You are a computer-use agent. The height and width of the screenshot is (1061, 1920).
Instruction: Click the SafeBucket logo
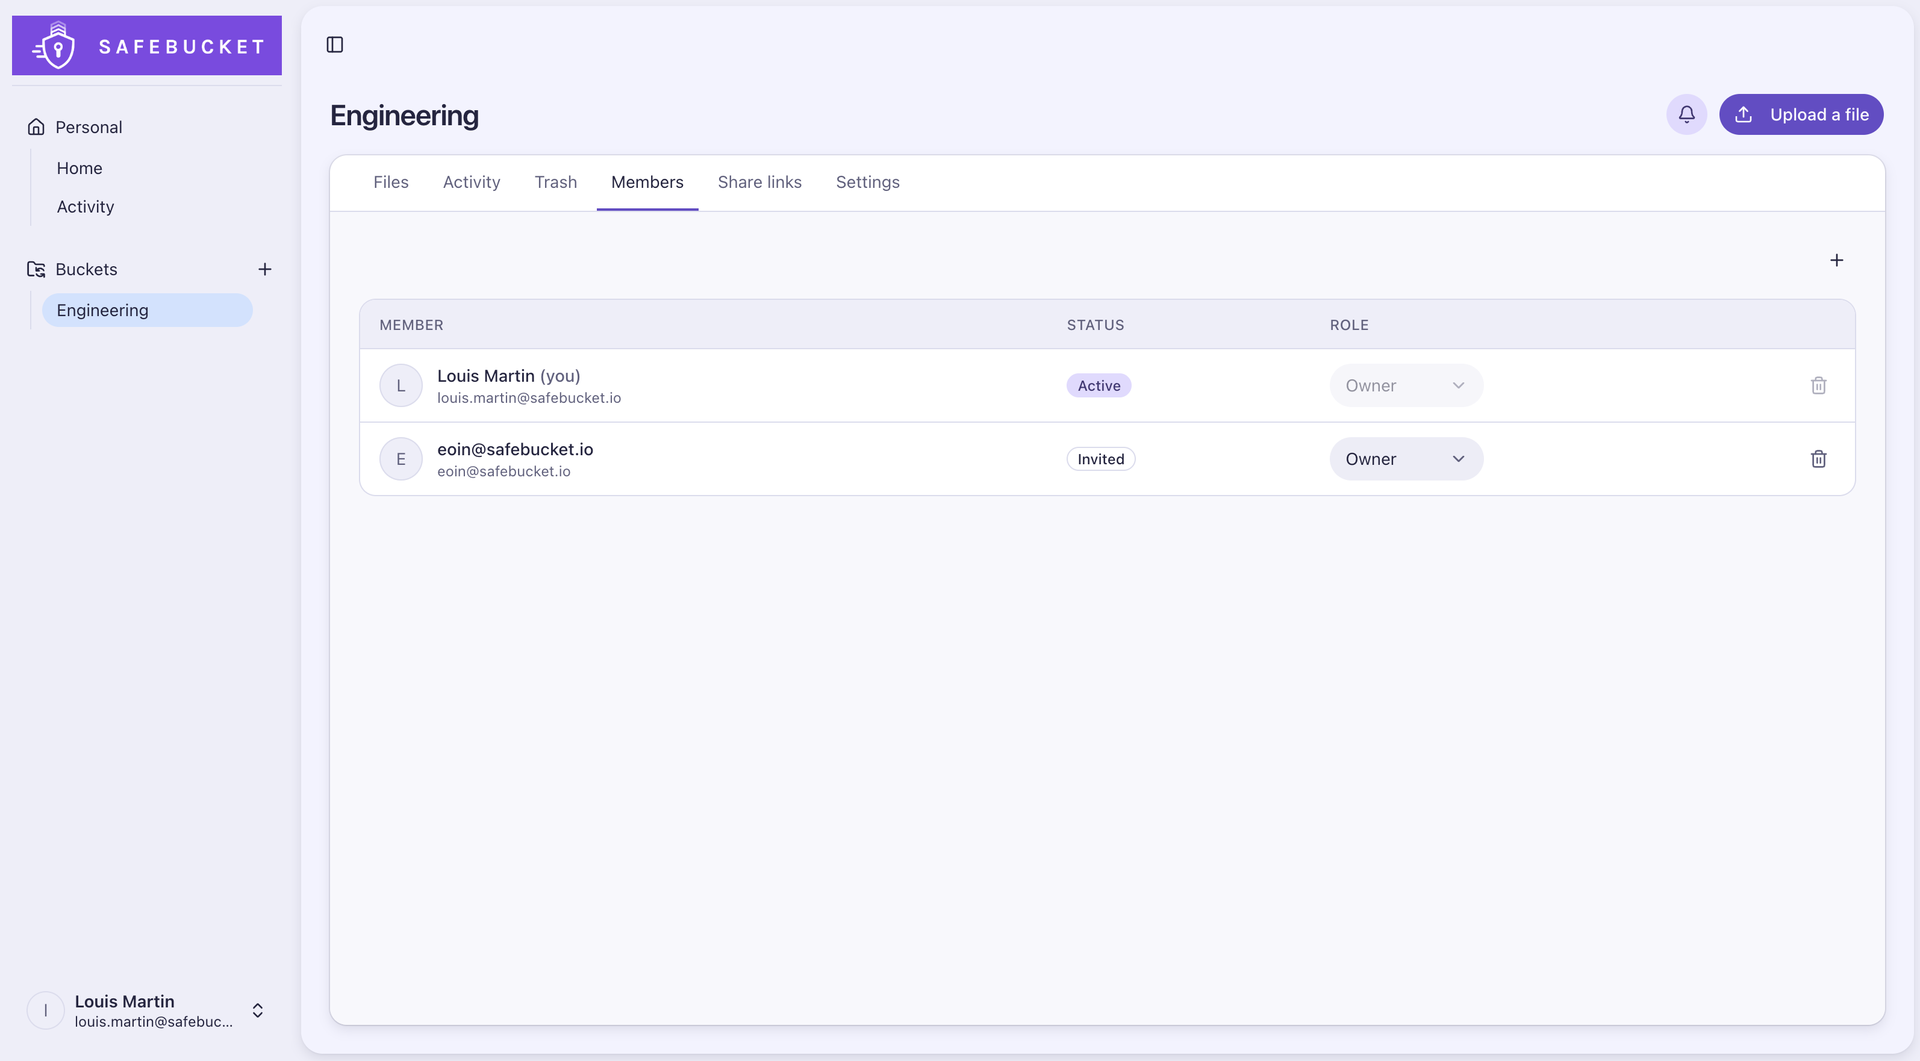(x=147, y=45)
